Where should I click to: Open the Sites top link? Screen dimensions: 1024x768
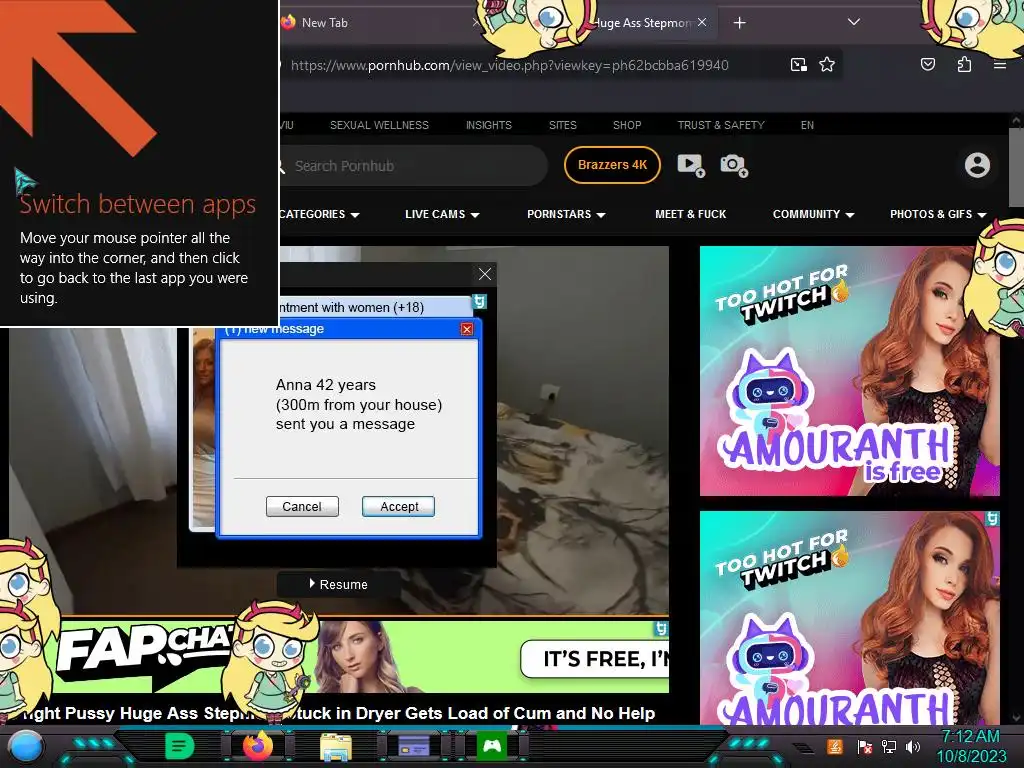click(x=562, y=125)
